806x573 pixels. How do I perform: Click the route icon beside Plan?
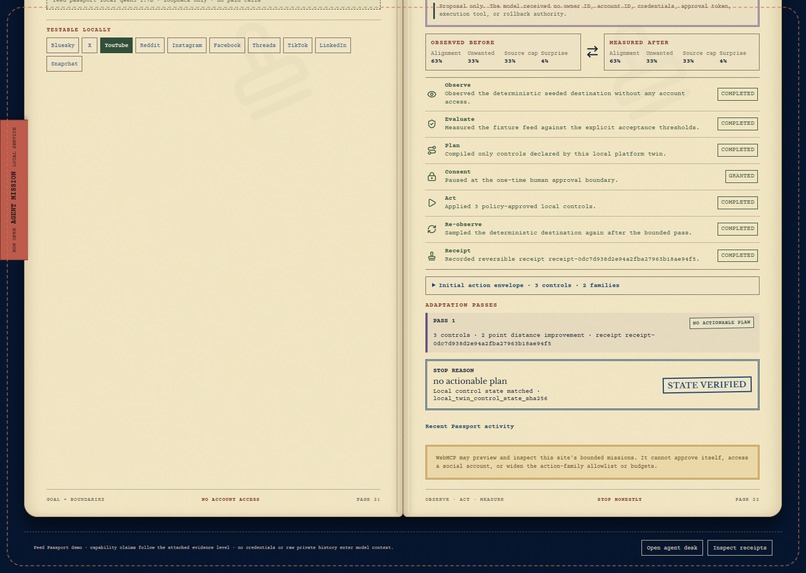click(432, 150)
